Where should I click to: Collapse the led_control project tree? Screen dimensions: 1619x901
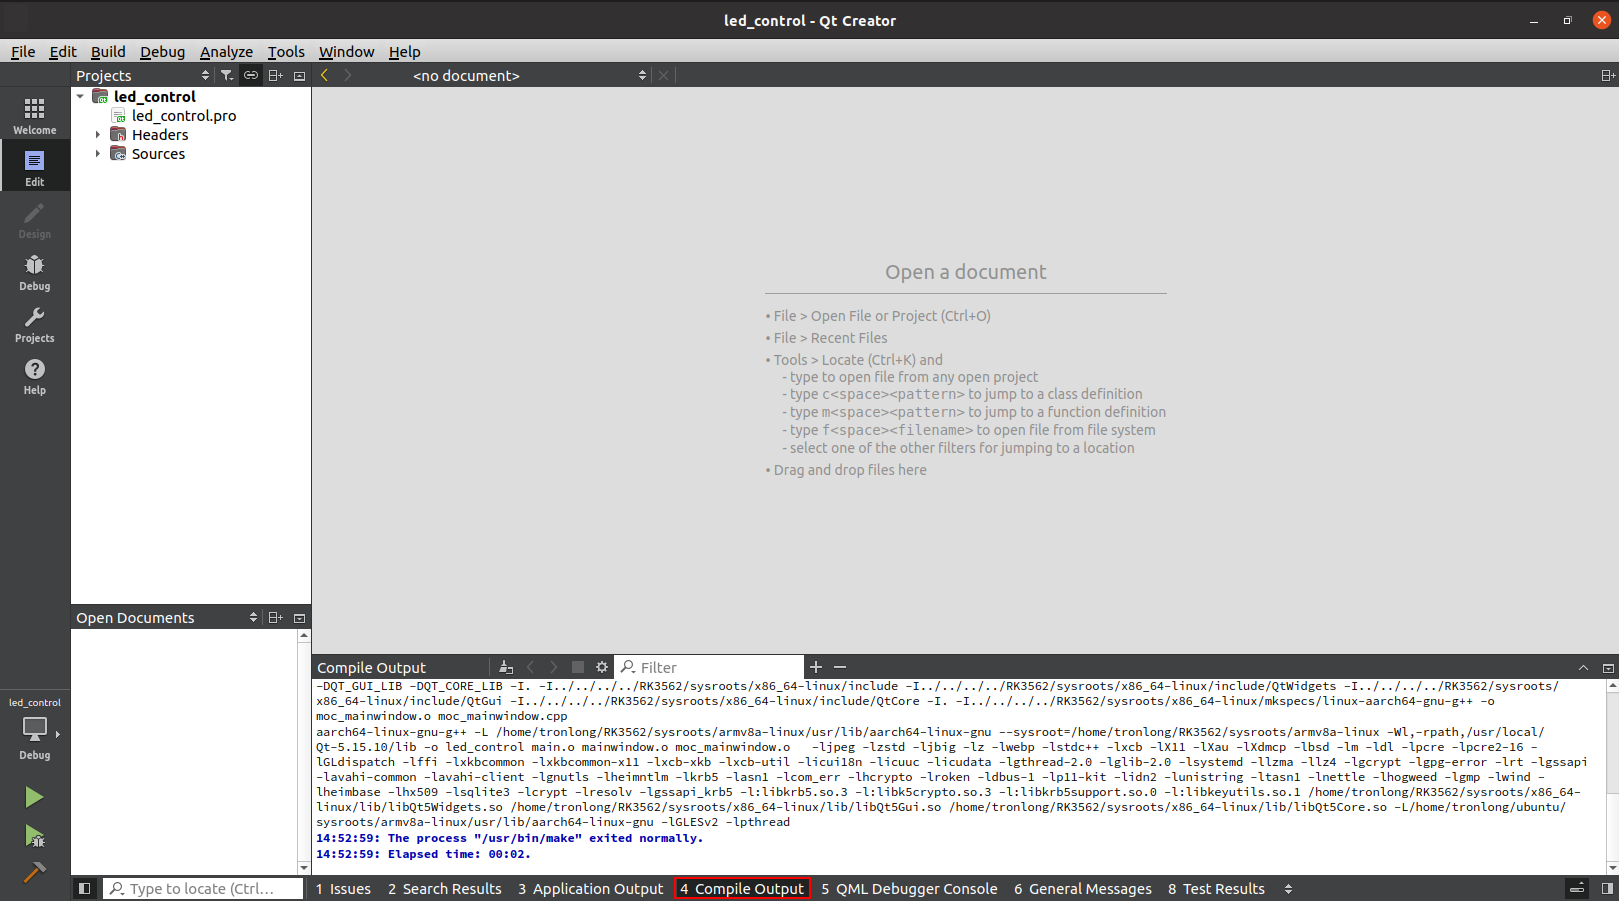coord(80,96)
